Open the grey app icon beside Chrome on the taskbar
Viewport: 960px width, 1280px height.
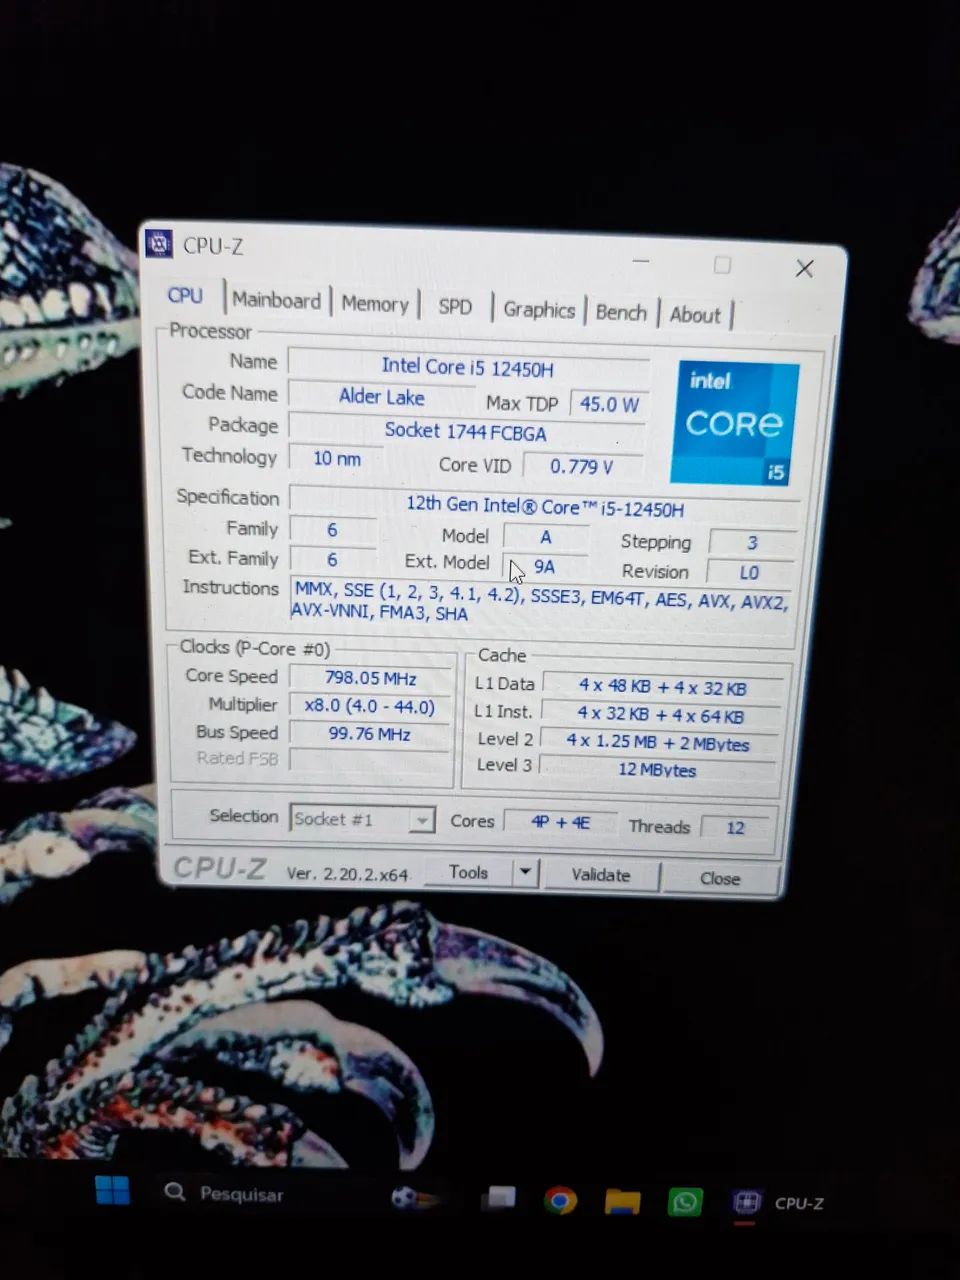pyautogui.click(x=498, y=1198)
